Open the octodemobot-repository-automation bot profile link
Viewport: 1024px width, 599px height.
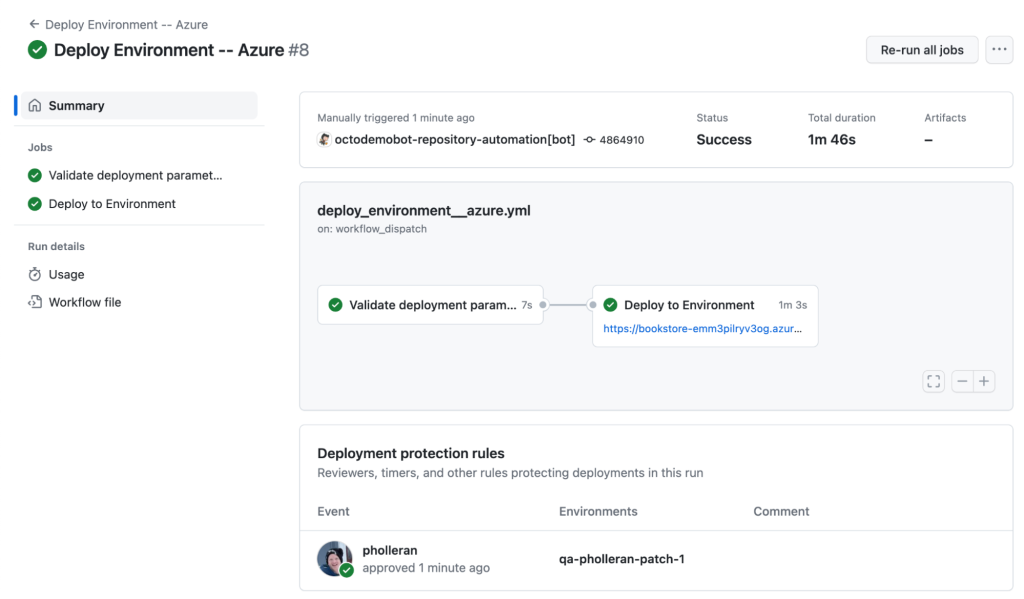(455, 140)
